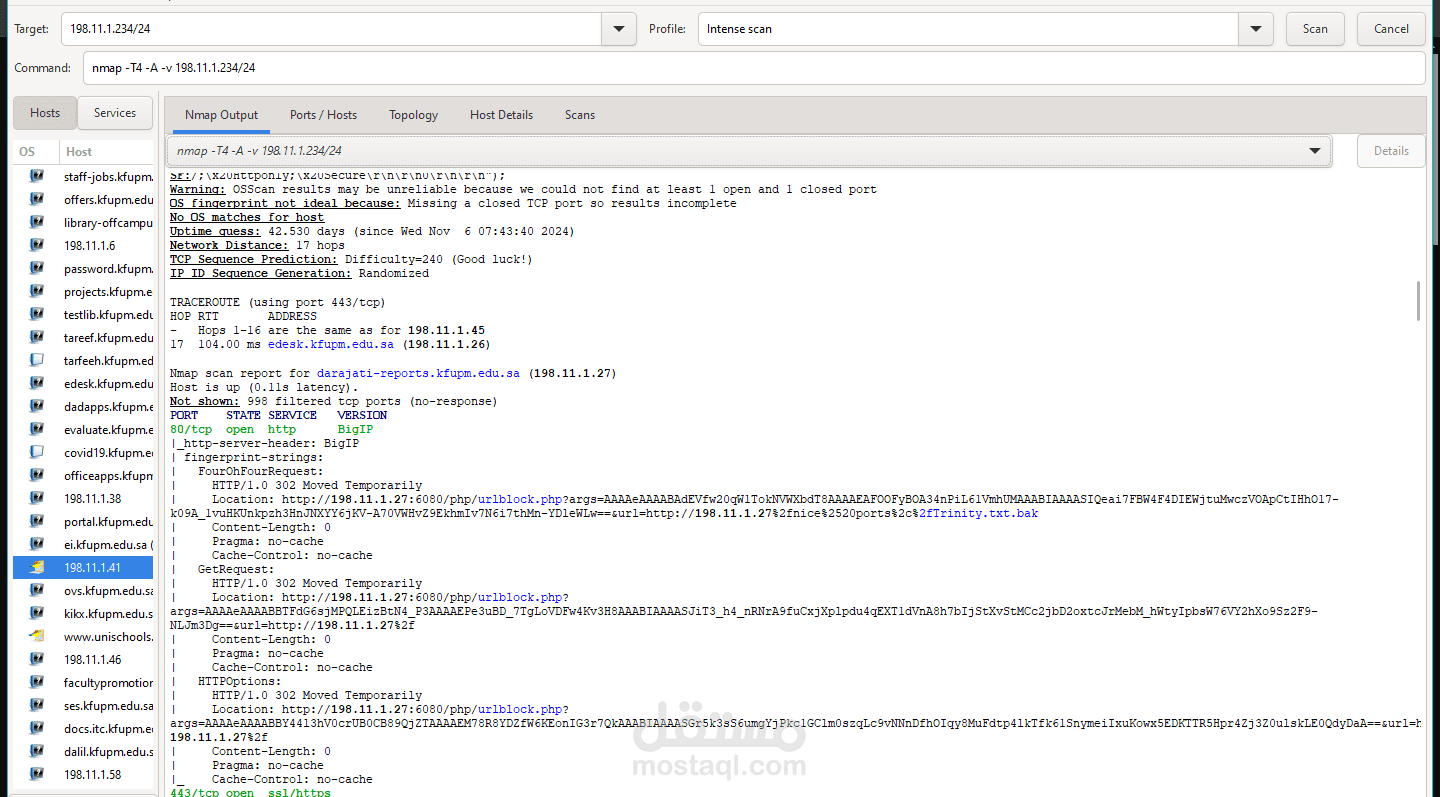
Task: Start the scan with the Scan button
Action: coord(1315,29)
